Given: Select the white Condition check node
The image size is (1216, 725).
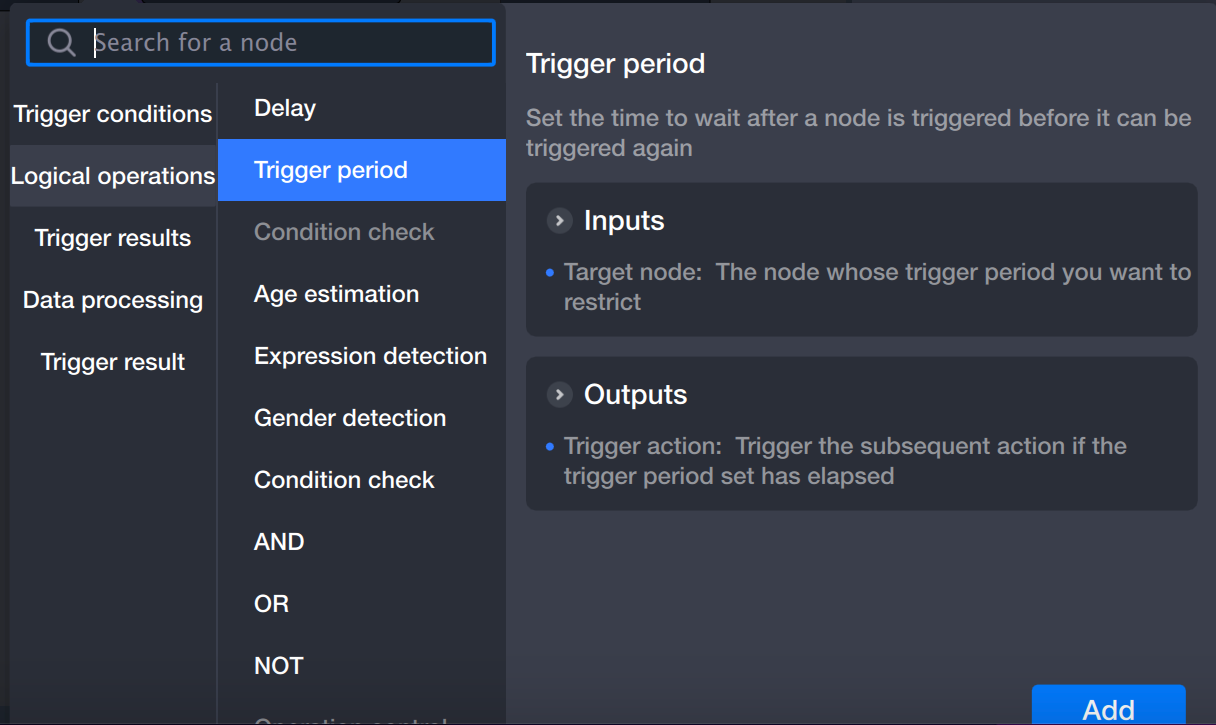Looking at the screenshot, I should [344, 480].
